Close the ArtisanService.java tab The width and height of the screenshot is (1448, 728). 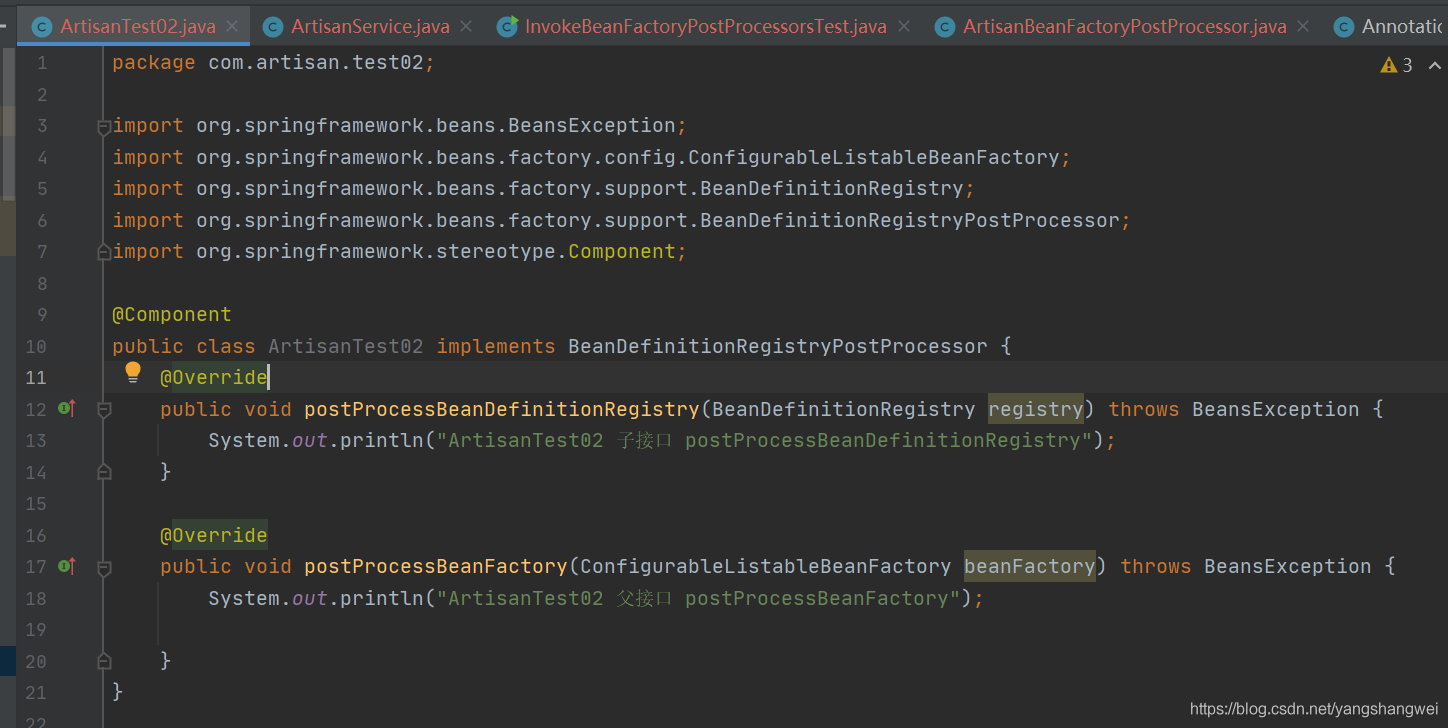(466, 27)
